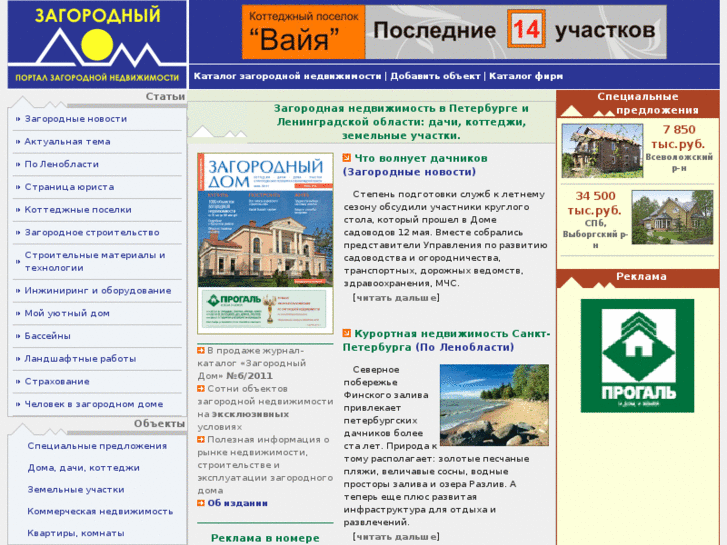Open Реклама в номере link
The width and height of the screenshot is (727, 545).
[265, 538]
